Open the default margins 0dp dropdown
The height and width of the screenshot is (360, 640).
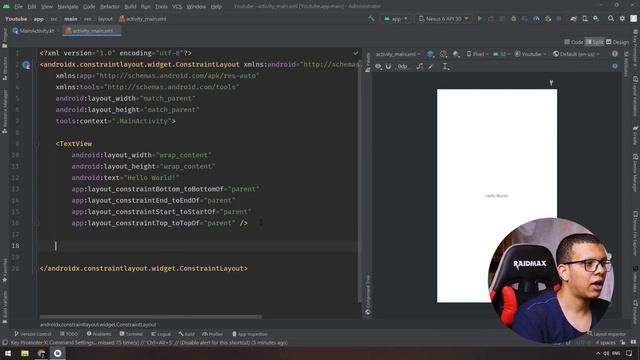coord(402,66)
